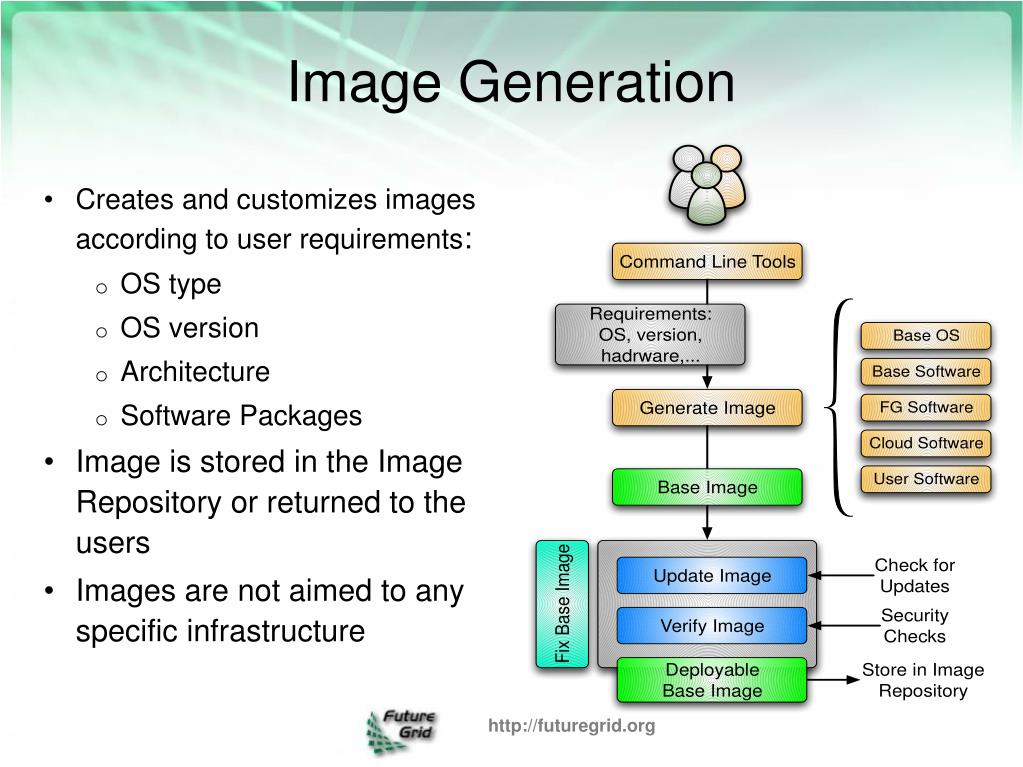Select the Verify Image box

(x=712, y=626)
